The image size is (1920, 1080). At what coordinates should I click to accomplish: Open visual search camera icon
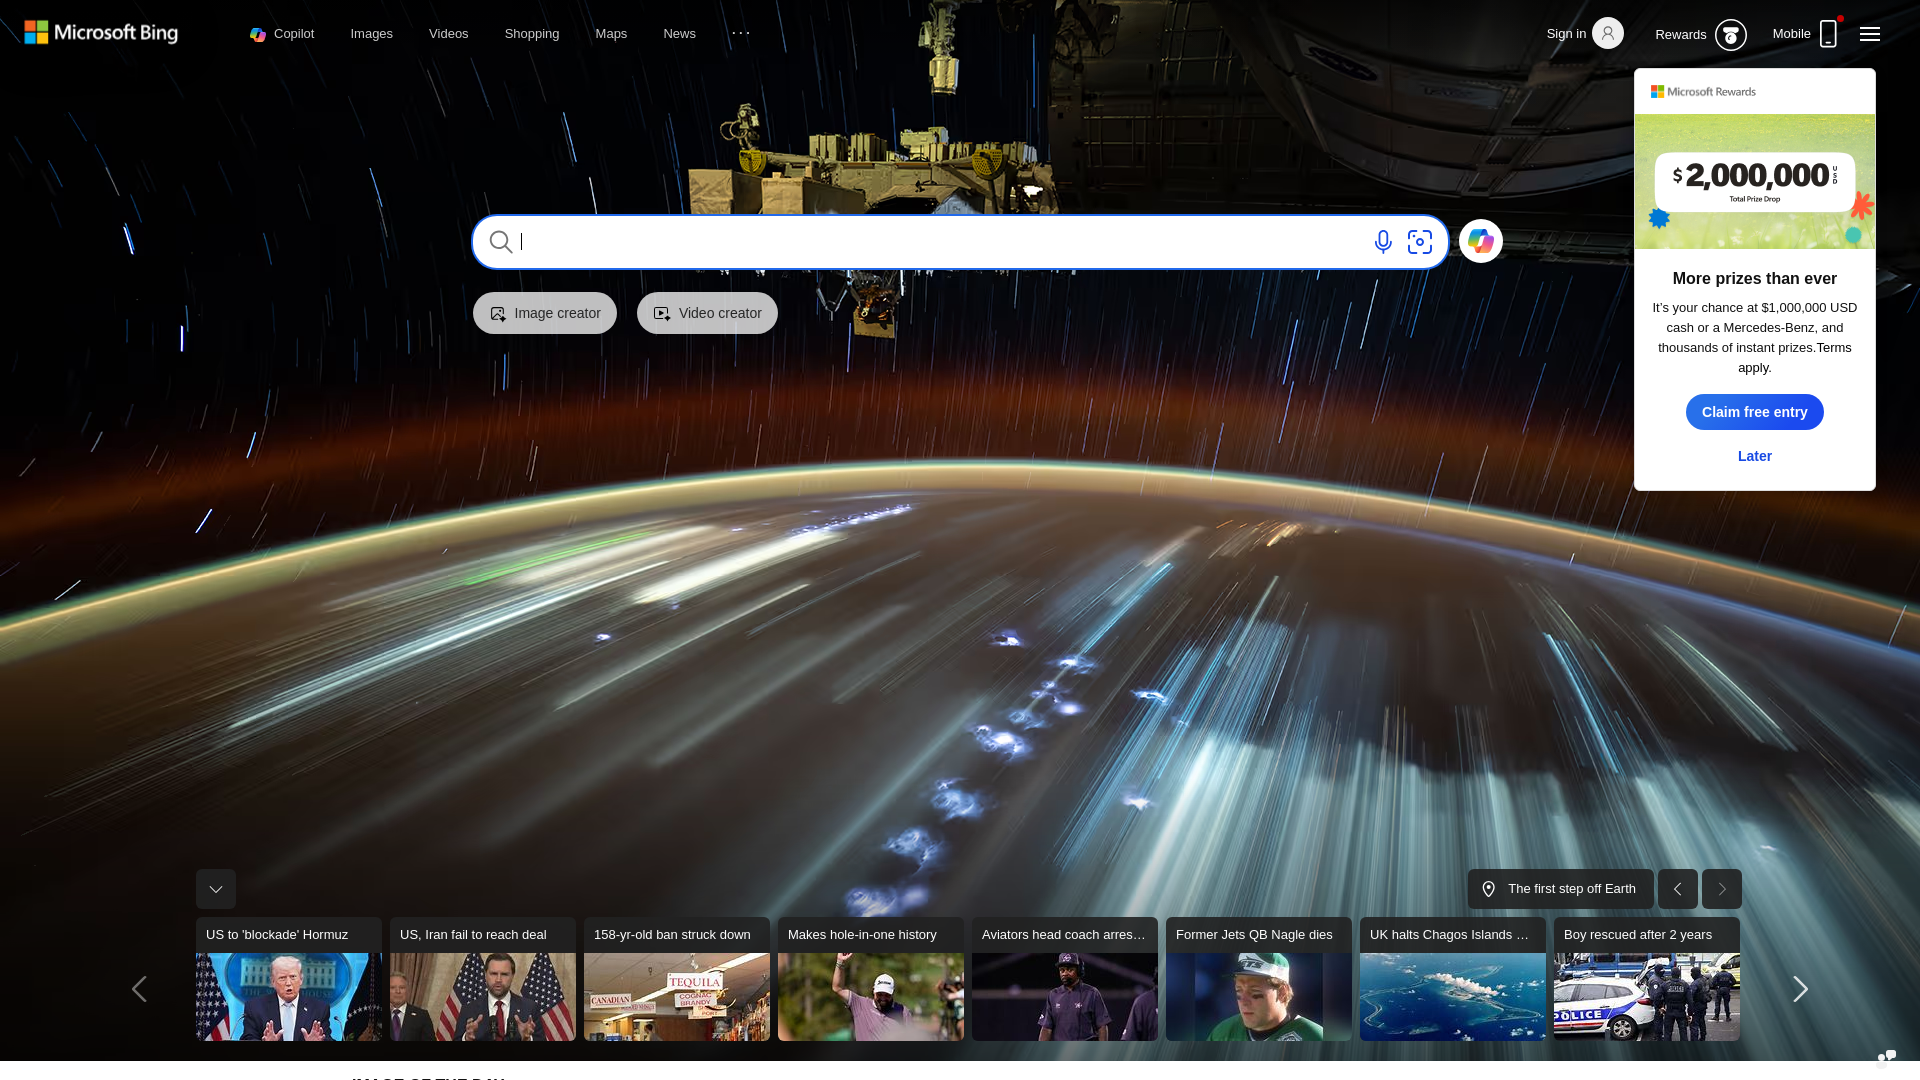pyautogui.click(x=1420, y=242)
